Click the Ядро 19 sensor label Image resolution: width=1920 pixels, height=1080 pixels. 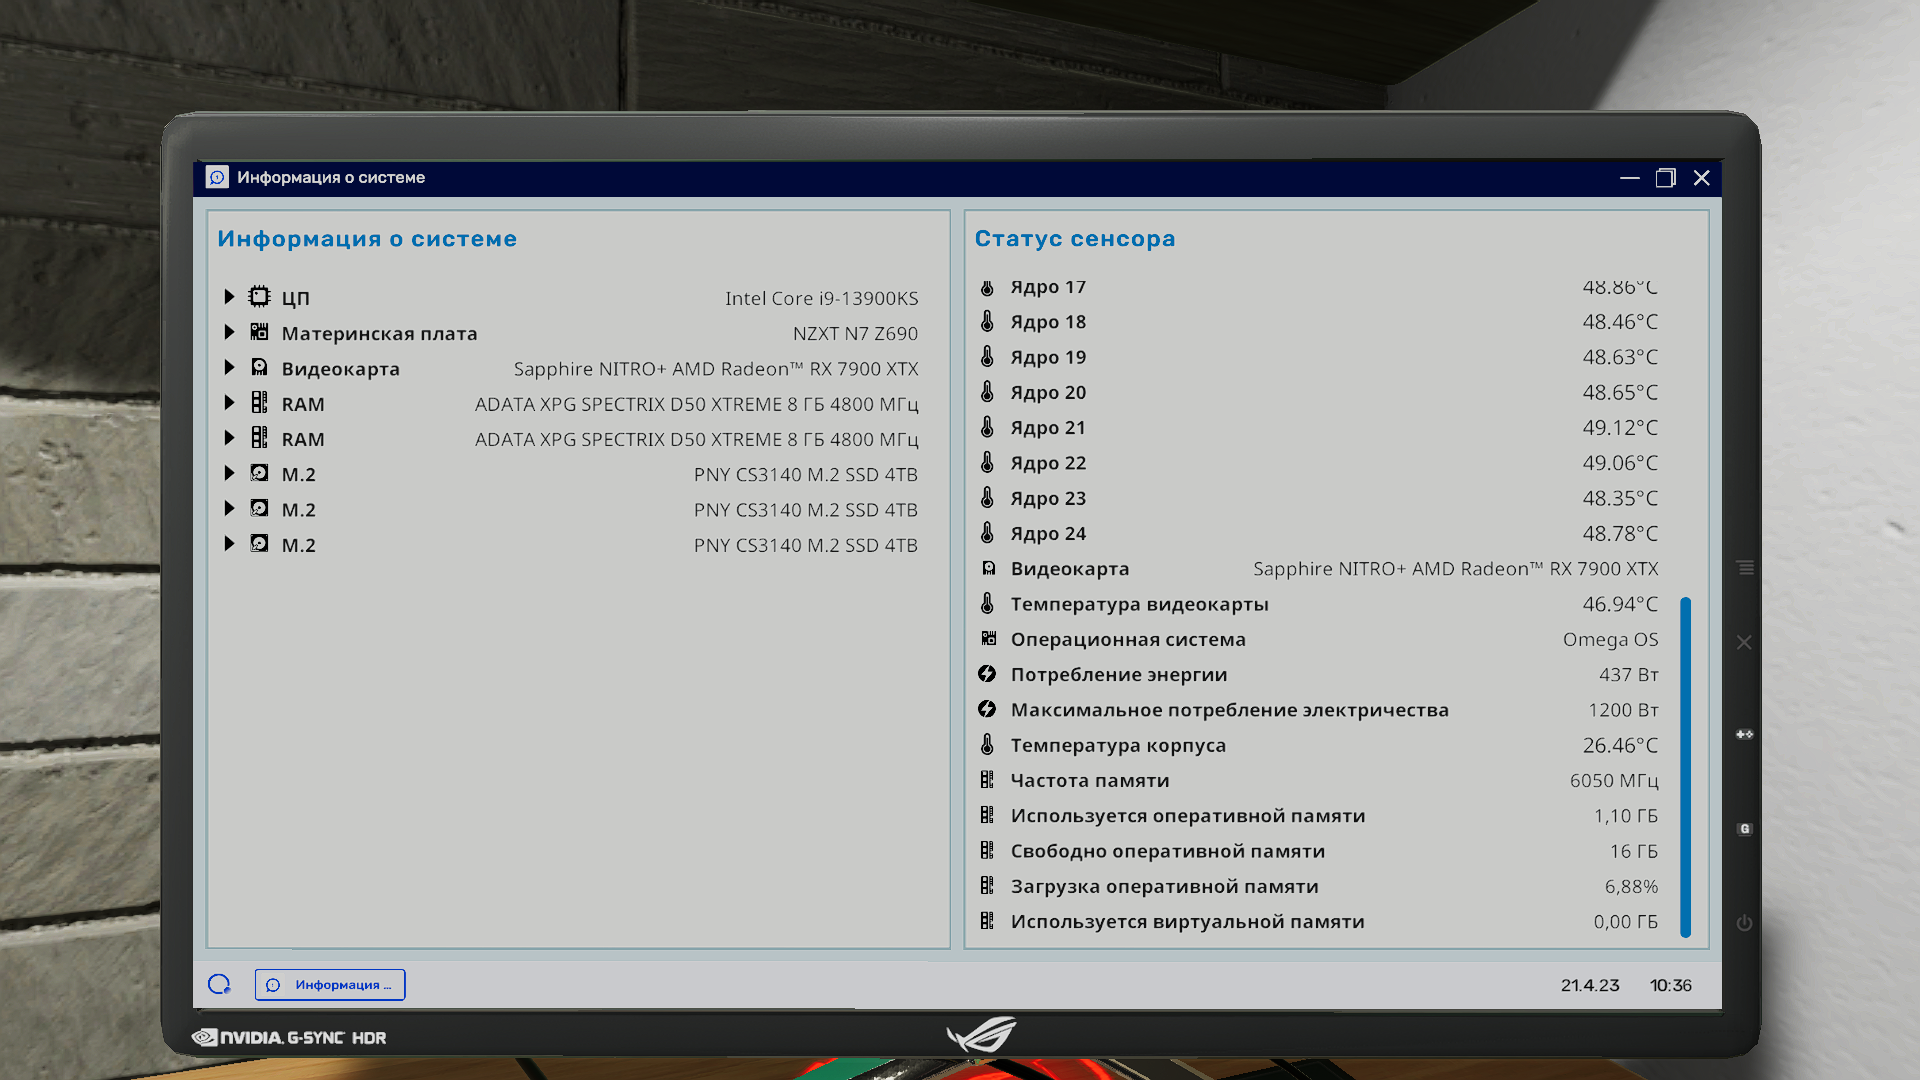click(1048, 357)
